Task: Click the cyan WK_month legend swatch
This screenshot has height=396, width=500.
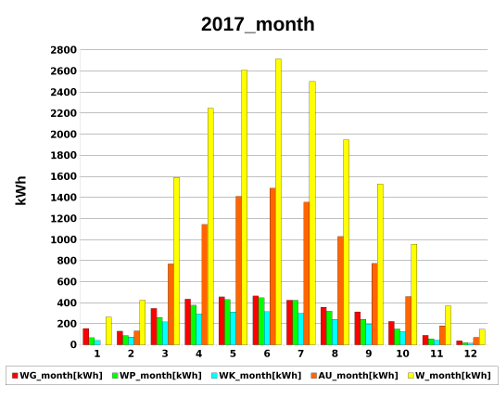Action: 214,376
